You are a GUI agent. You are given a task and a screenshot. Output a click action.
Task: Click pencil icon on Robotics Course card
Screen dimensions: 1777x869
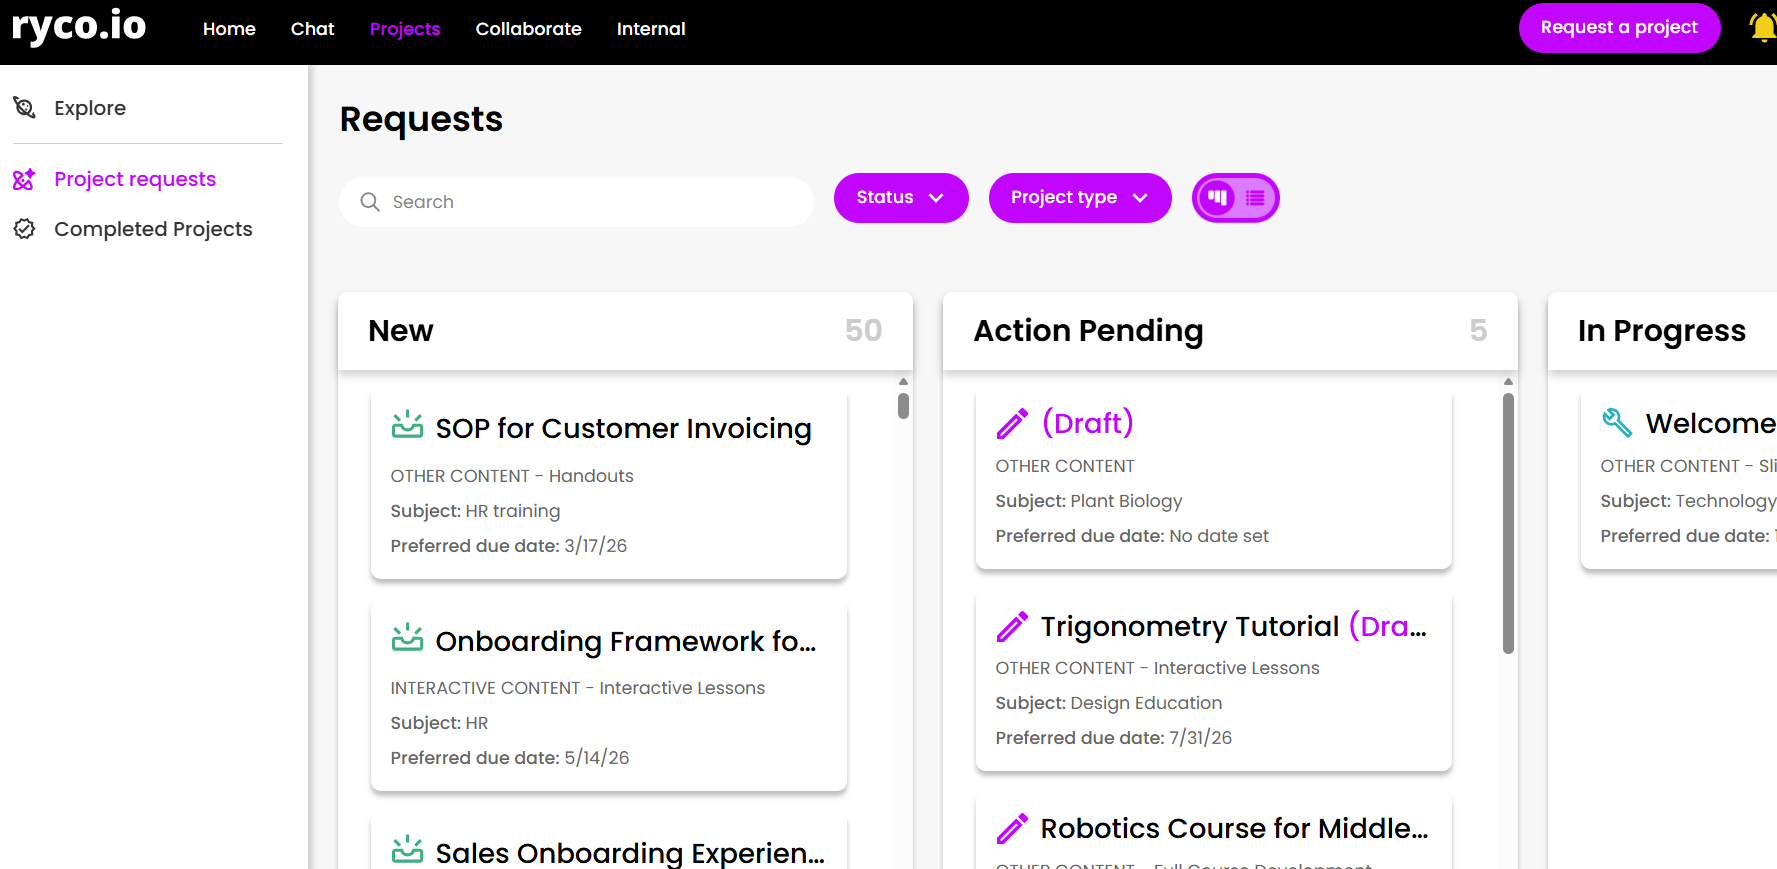coord(1012,828)
